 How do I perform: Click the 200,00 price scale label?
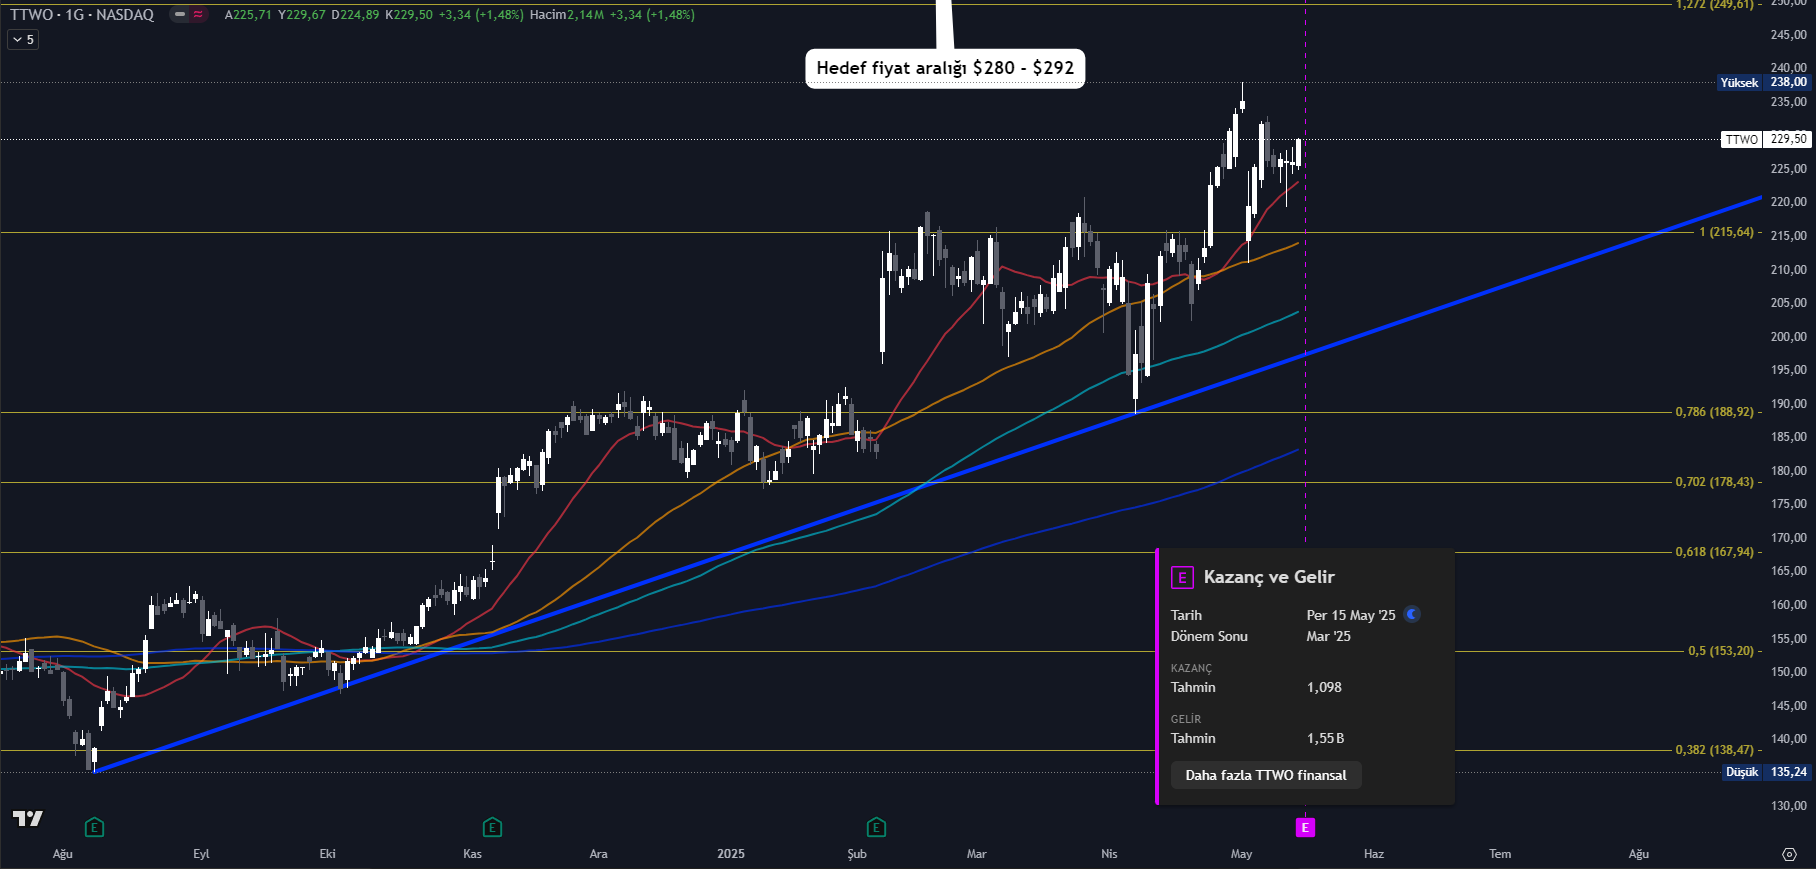(1788, 337)
